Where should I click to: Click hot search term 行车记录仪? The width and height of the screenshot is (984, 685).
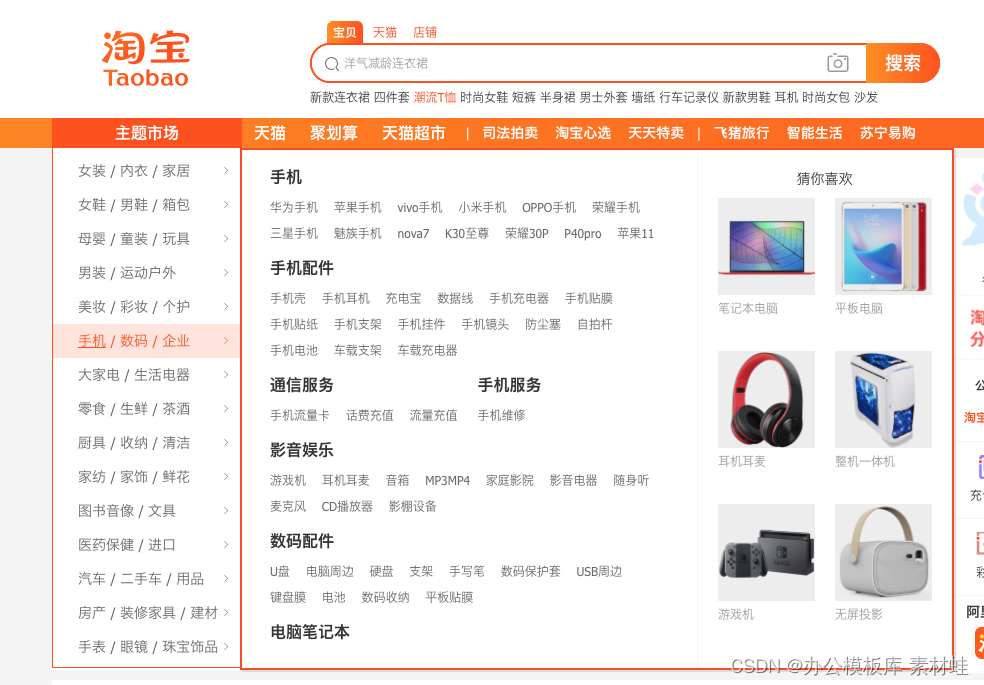pyautogui.click(x=688, y=97)
